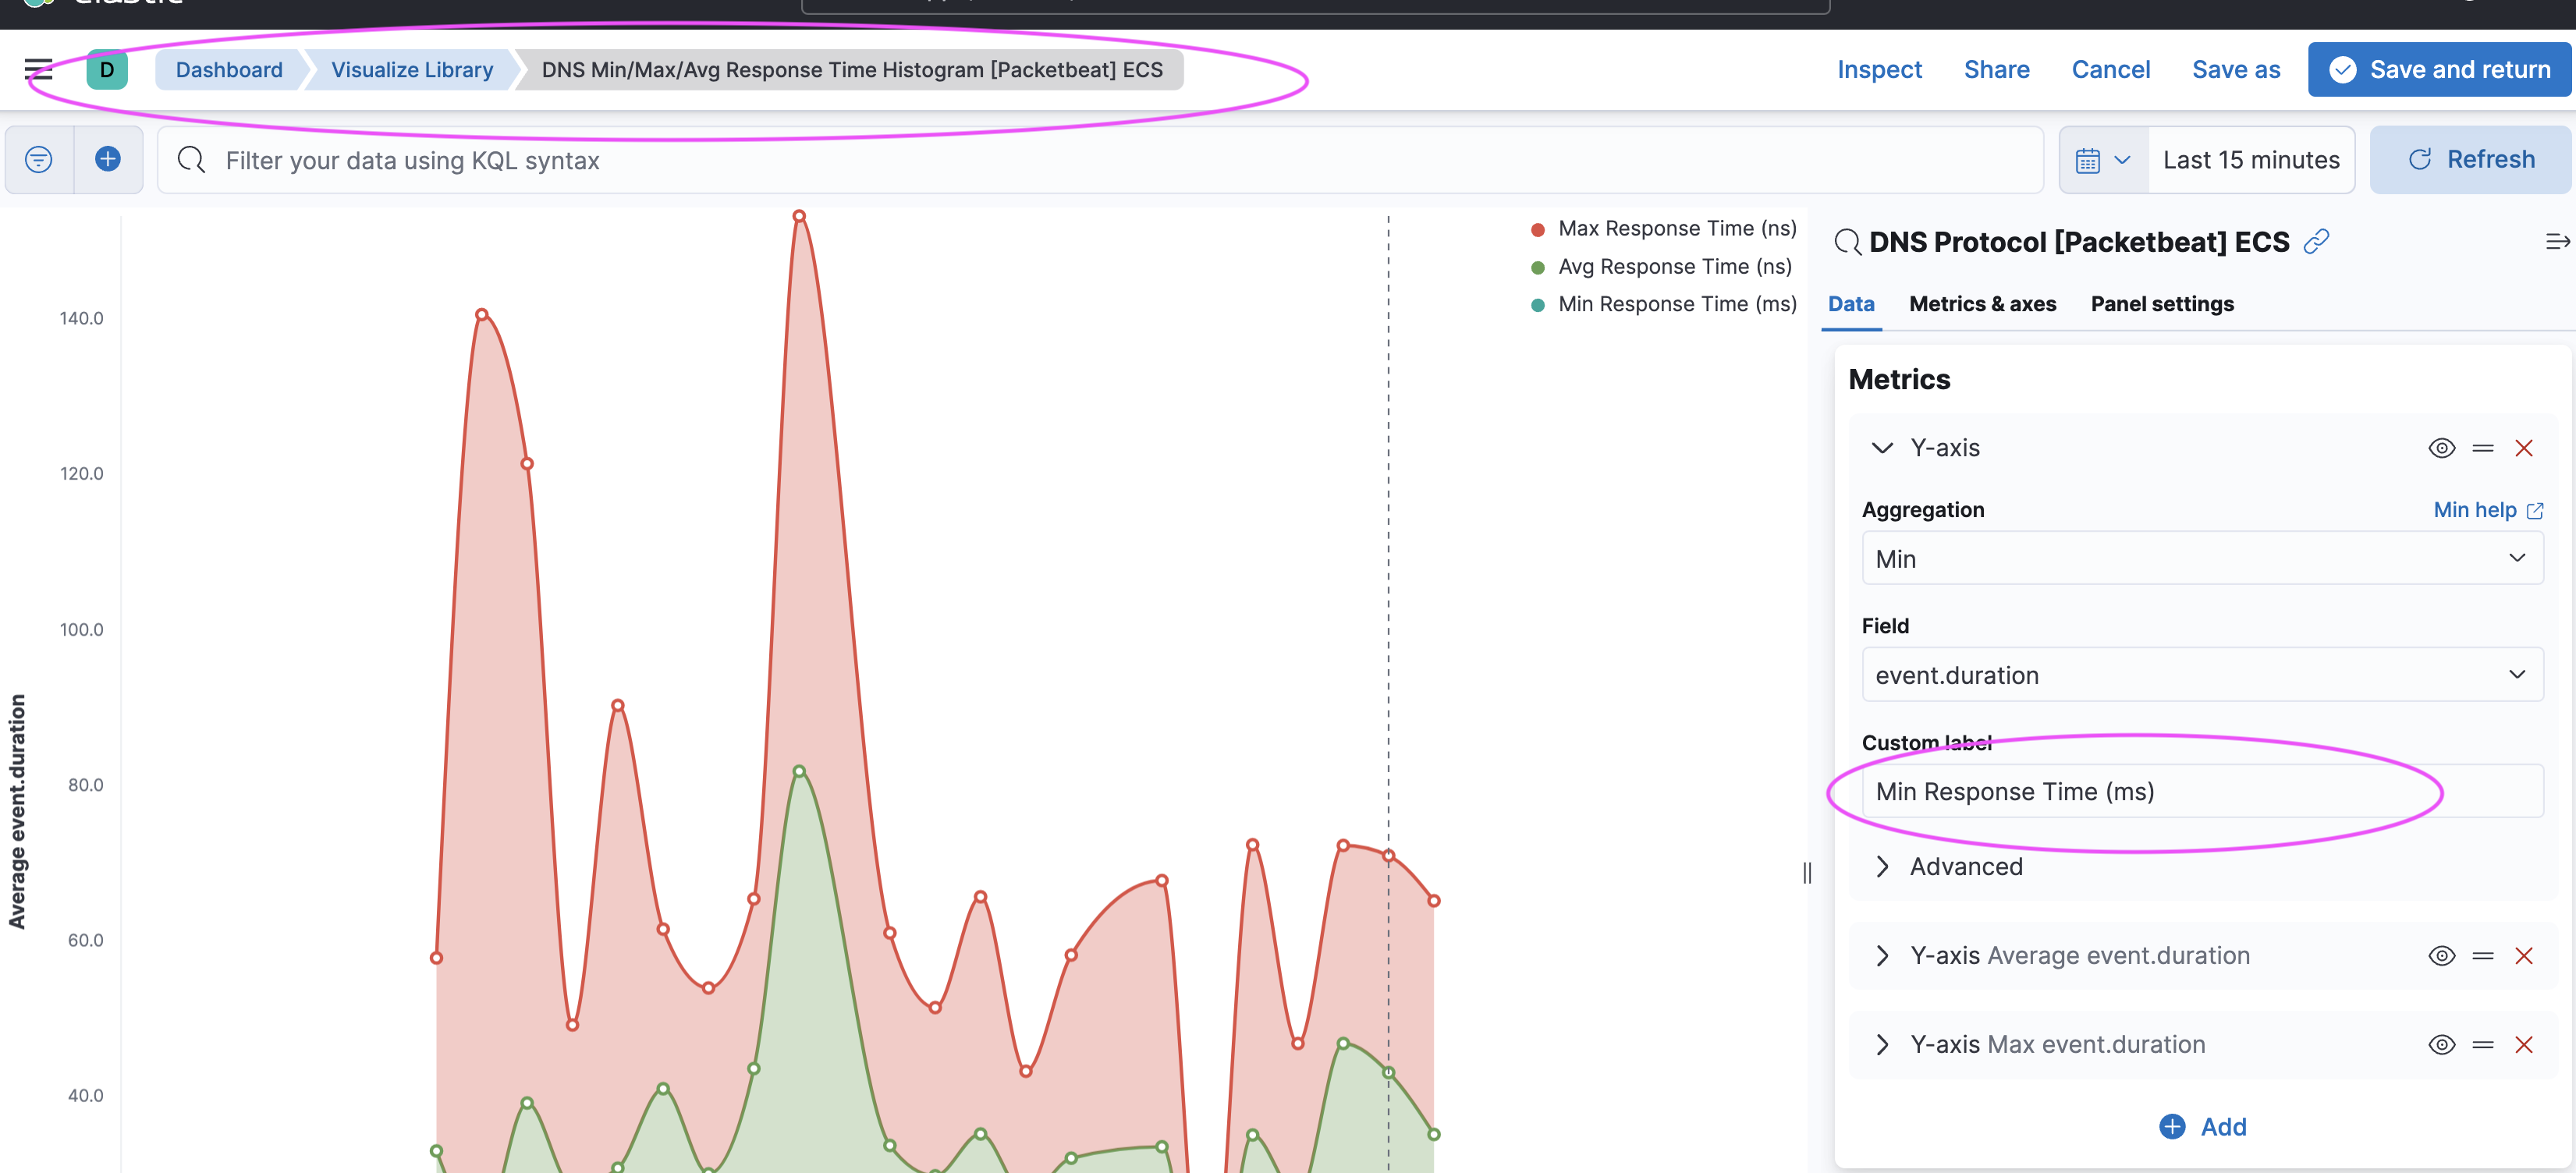Switch to Metrics & axes tab

tap(1982, 304)
